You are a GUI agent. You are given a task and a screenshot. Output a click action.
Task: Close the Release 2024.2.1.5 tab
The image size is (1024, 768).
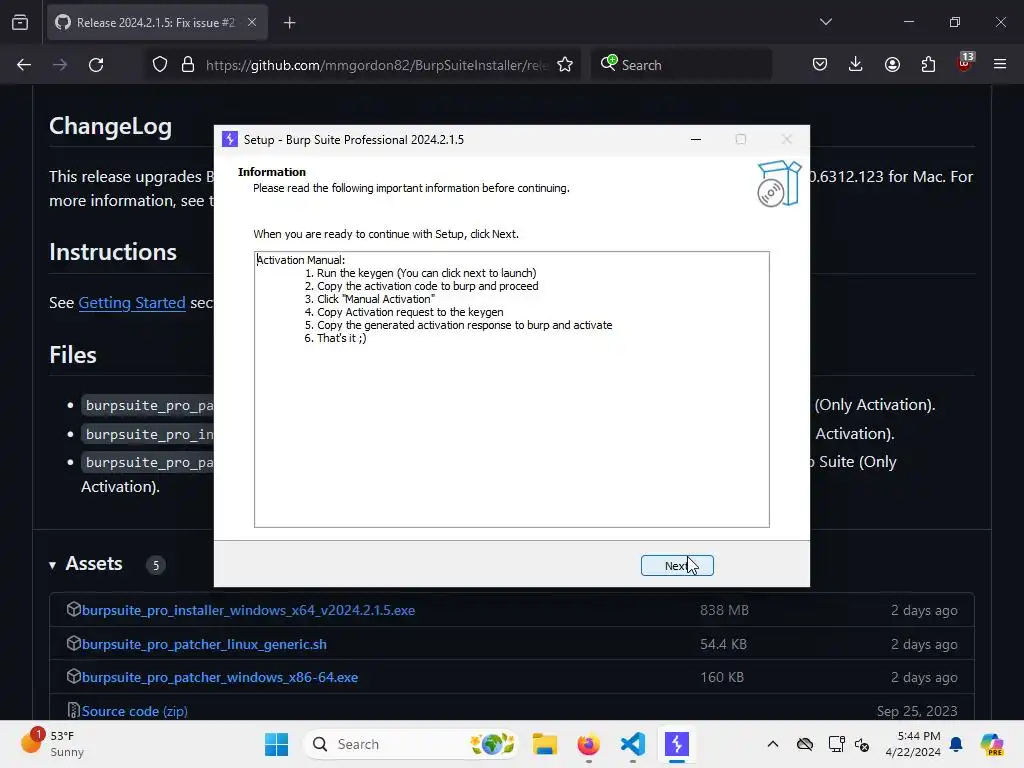[x=252, y=22]
